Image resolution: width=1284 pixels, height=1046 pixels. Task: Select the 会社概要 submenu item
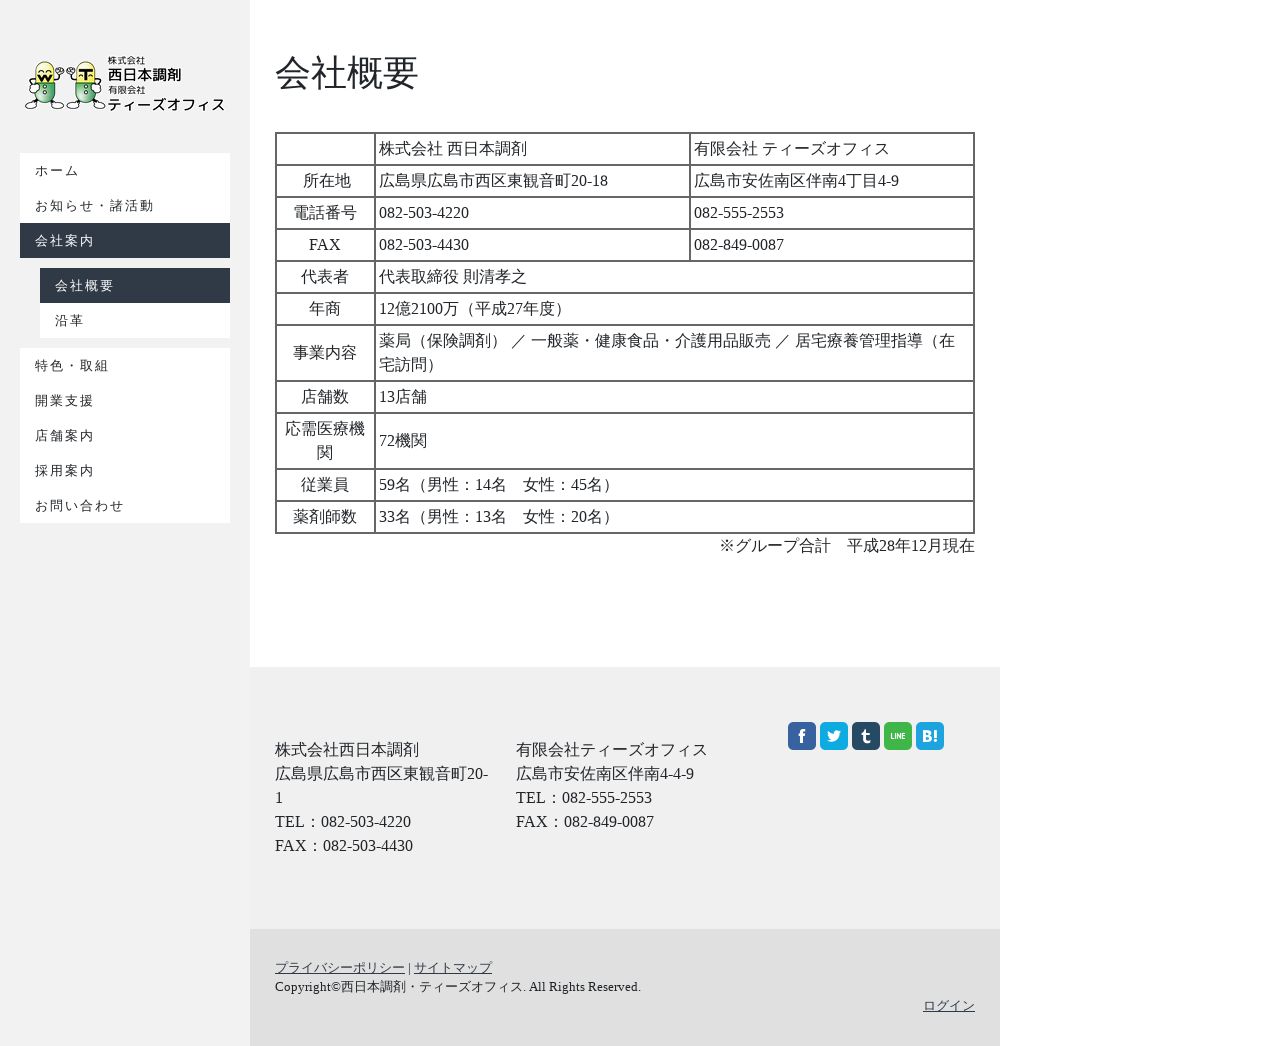point(135,286)
